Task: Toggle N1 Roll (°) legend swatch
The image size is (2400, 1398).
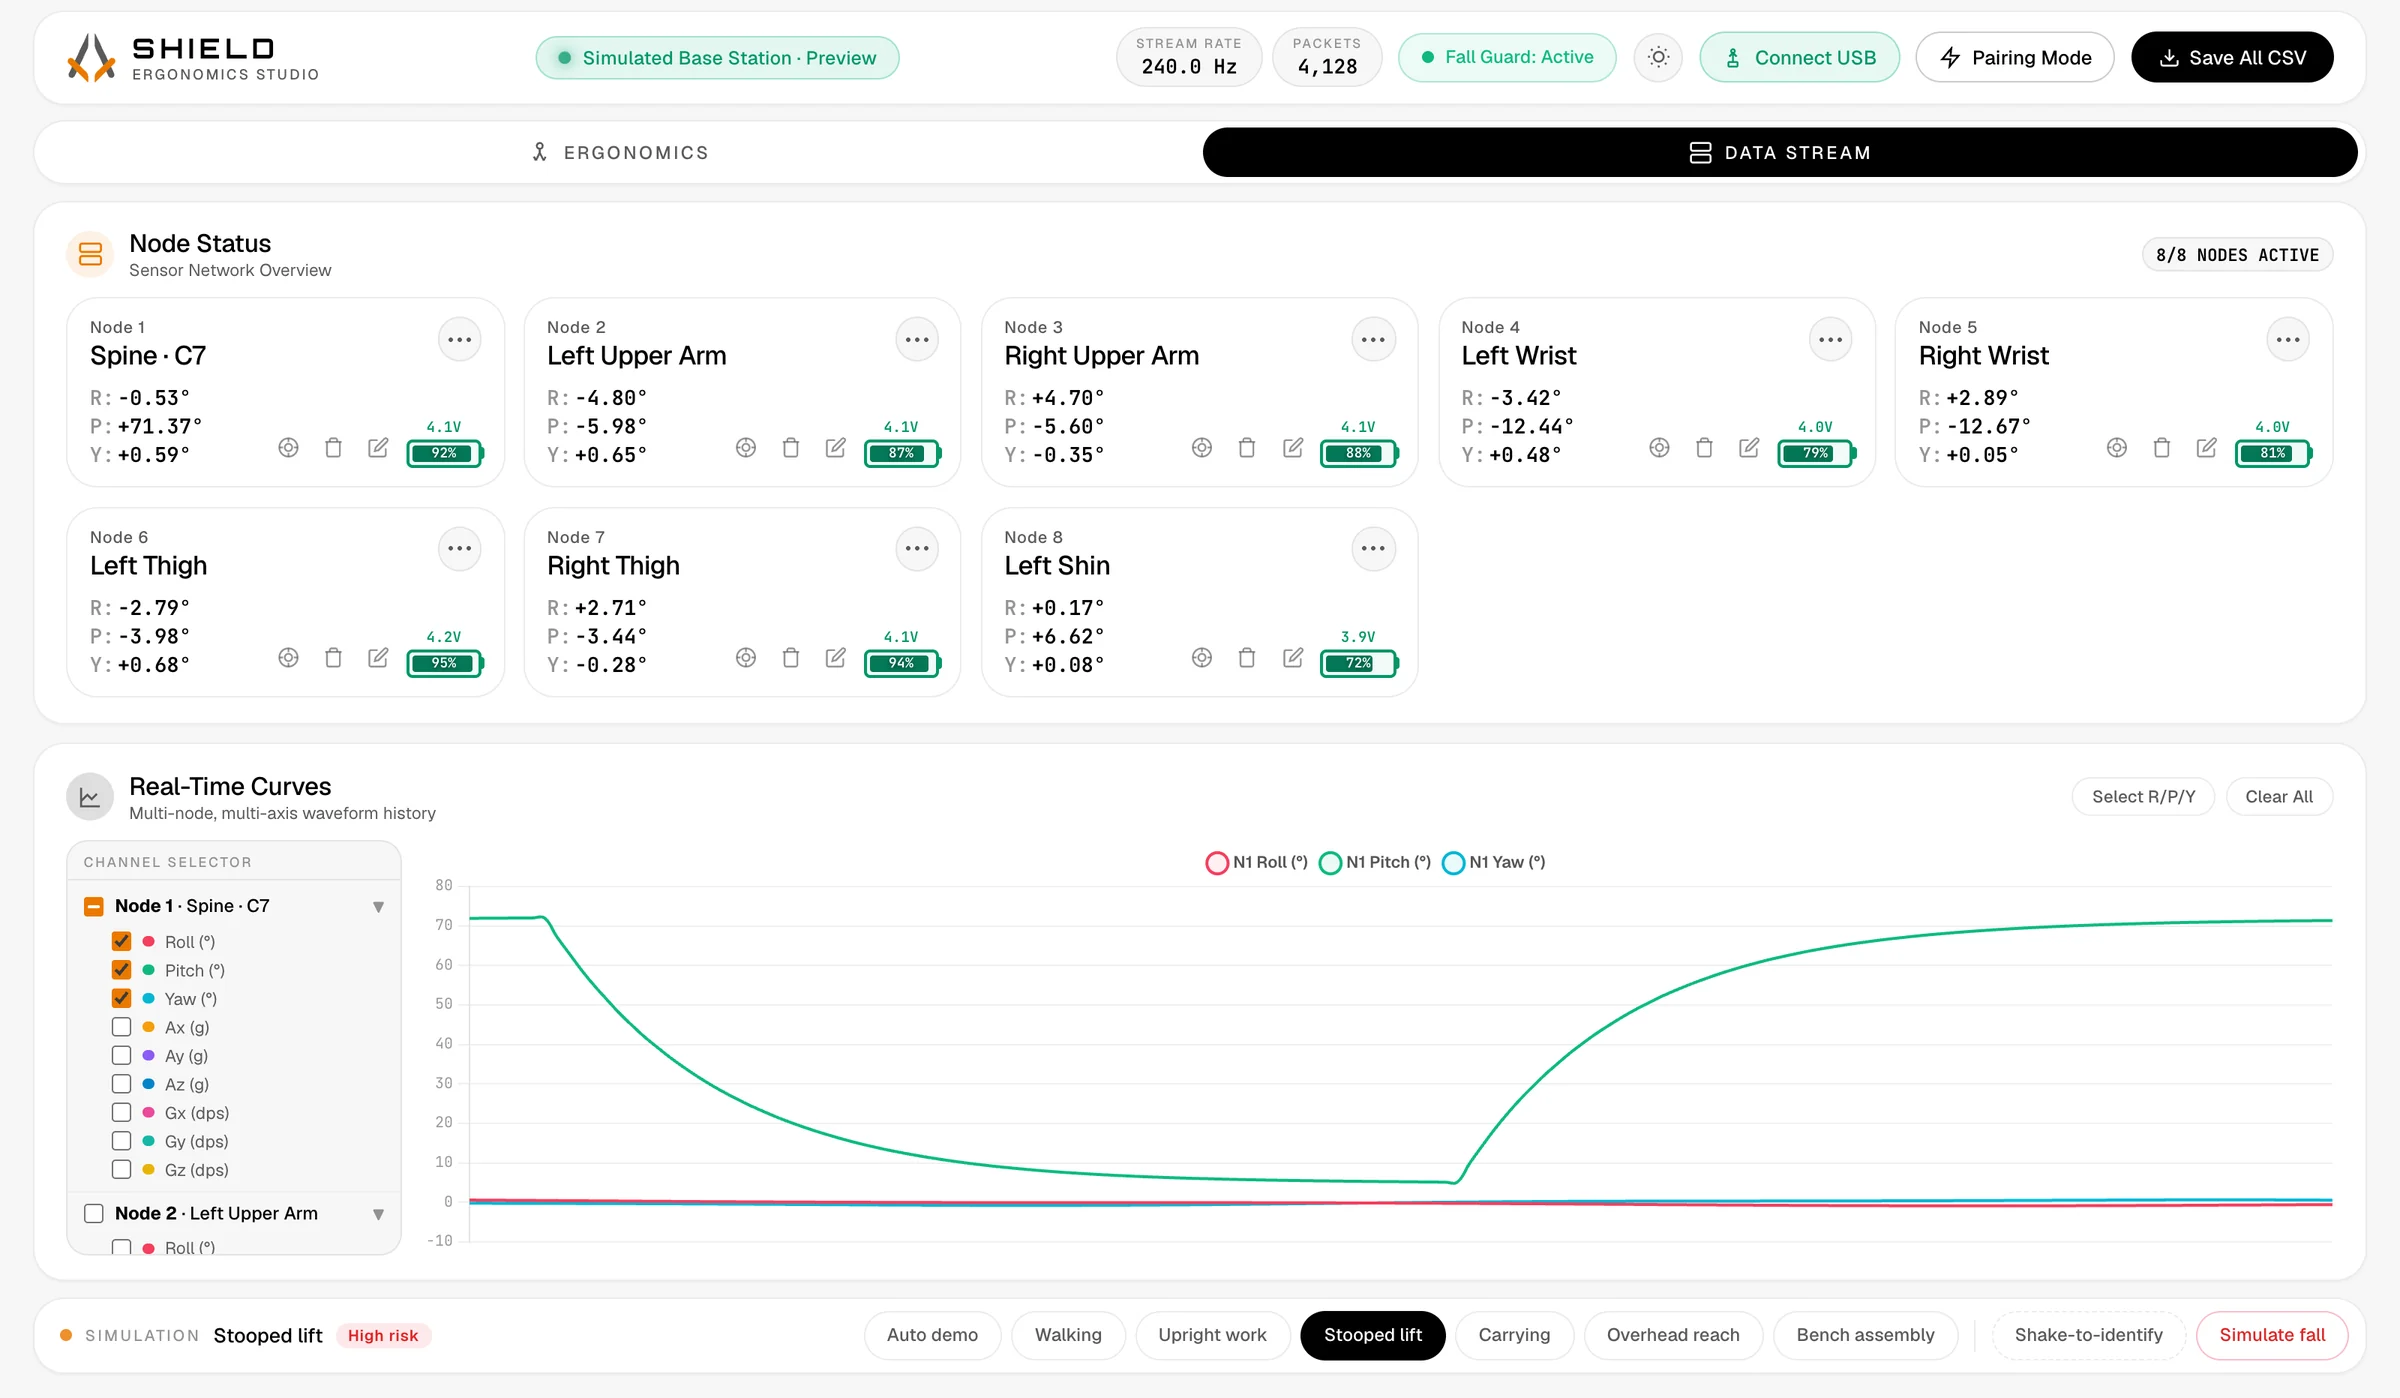Action: click(x=1217, y=863)
